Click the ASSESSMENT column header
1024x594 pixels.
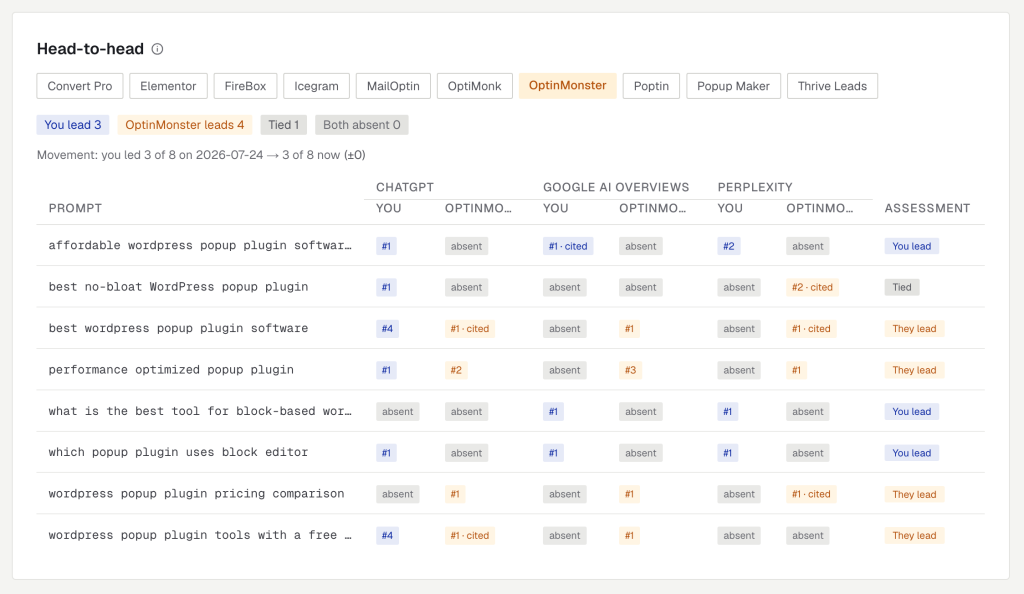click(x=927, y=208)
